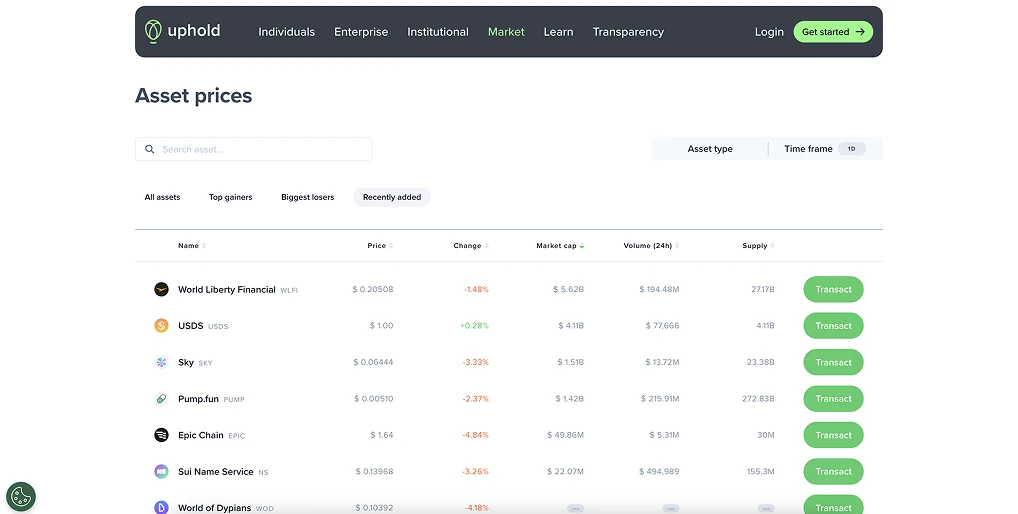Click the World Liberty Financial name
Viewport: 1018px width, 514px height.
[227, 289]
